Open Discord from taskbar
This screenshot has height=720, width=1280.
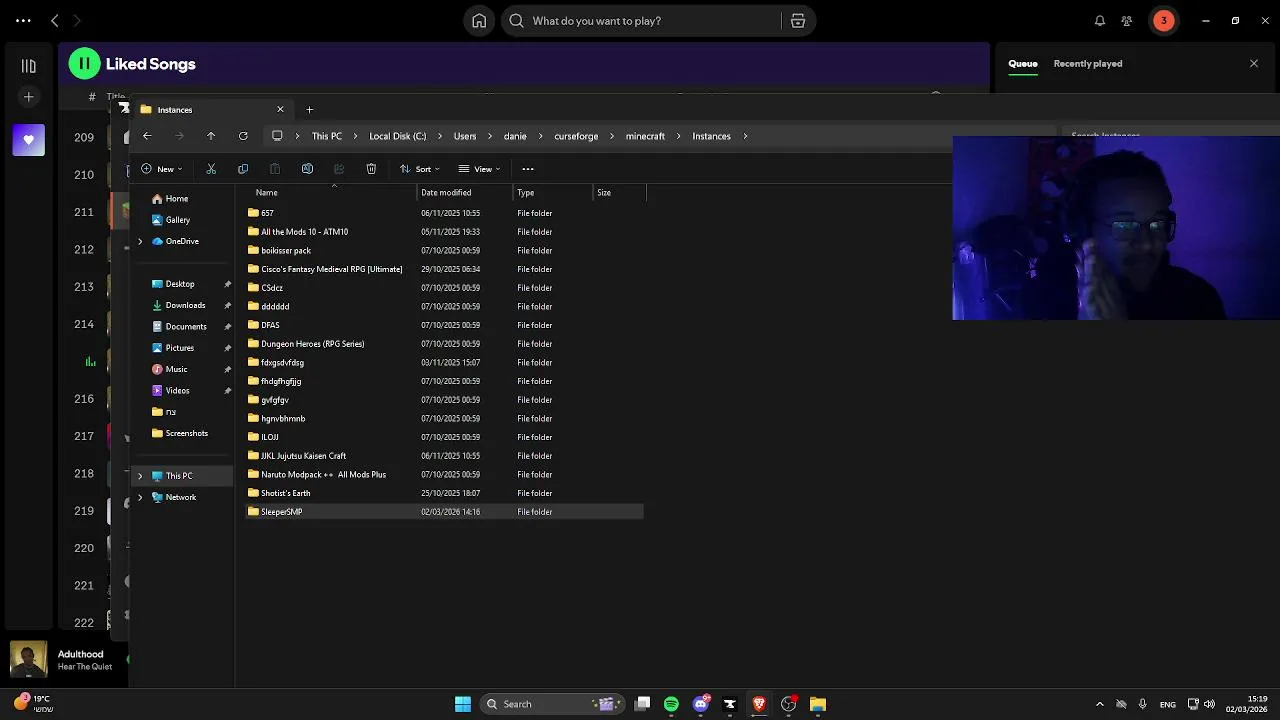click(x=701, y=704)
